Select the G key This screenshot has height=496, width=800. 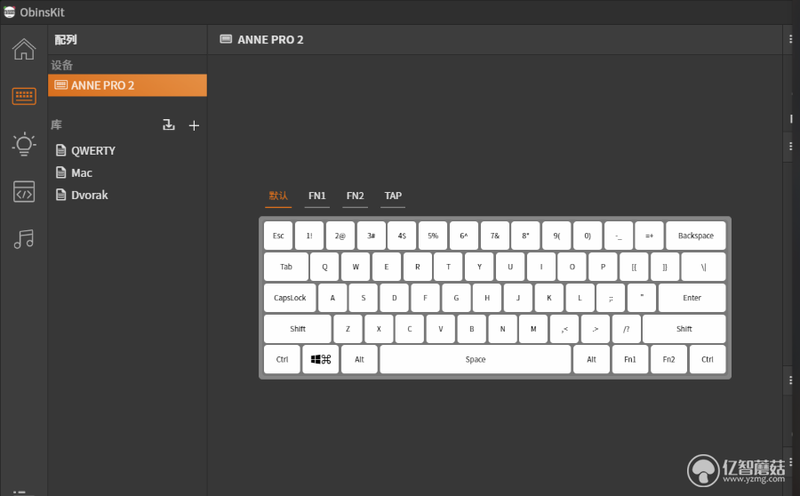pyautogui.click(x=456, y=298)
